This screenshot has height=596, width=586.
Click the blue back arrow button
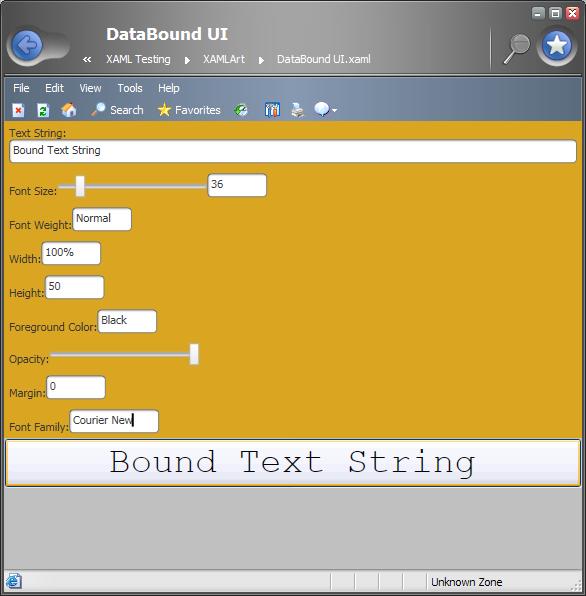27,45
